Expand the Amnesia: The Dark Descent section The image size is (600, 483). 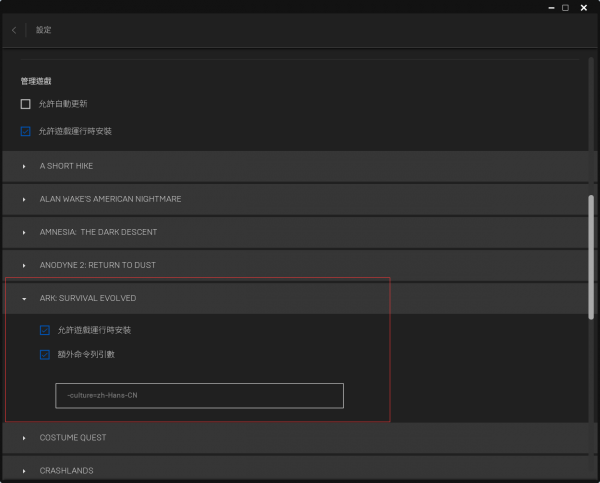tap(24, 232)
